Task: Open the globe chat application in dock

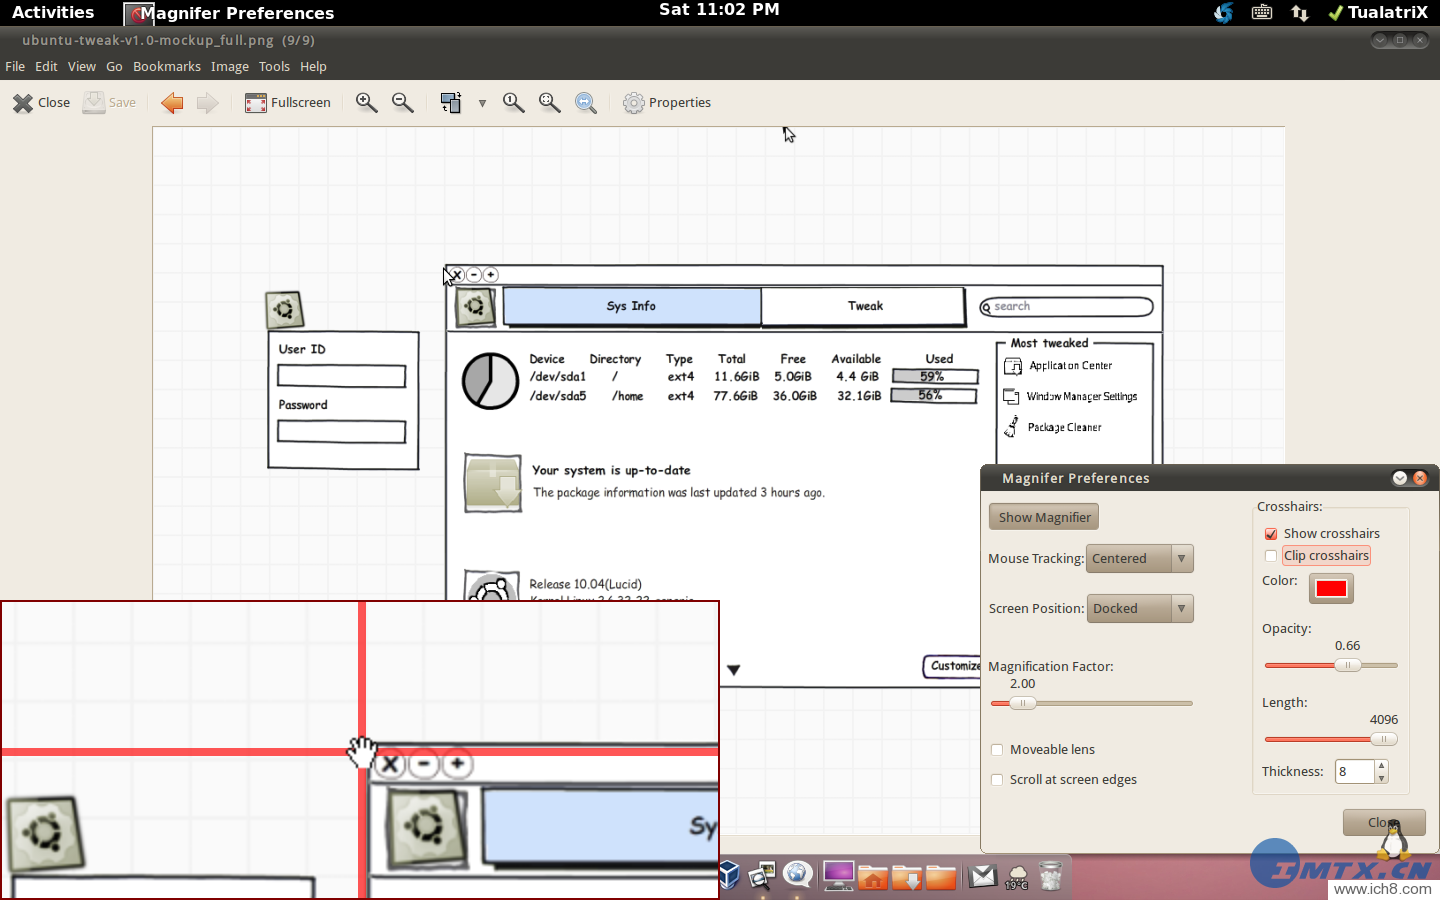Action: coord(797,875)
